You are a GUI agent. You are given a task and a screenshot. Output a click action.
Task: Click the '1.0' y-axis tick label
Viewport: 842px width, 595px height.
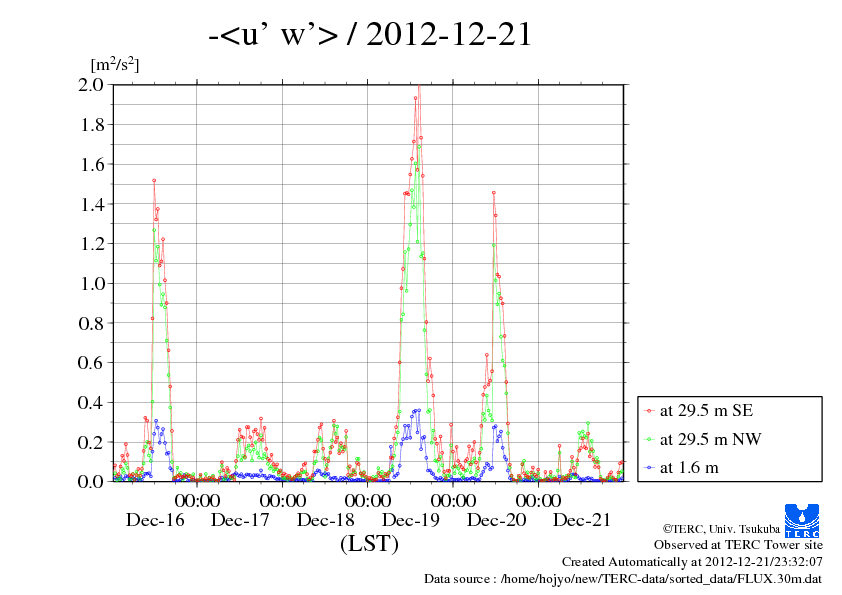click(91, 284)
